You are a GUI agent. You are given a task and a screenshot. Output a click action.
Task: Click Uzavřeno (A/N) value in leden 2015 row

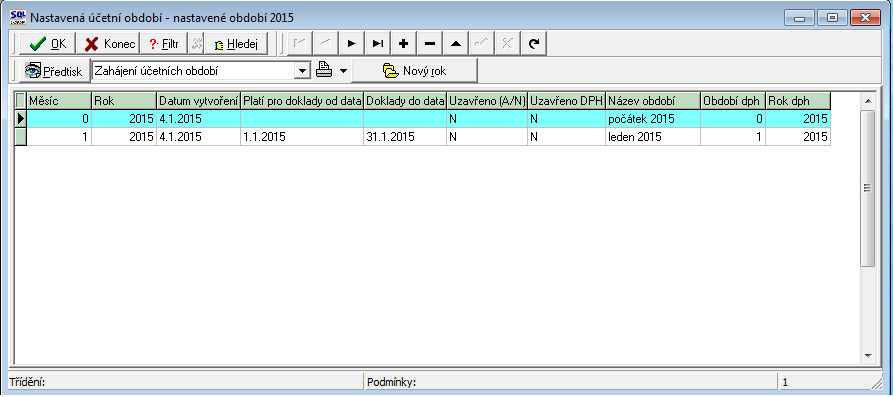tap(487, 137)
